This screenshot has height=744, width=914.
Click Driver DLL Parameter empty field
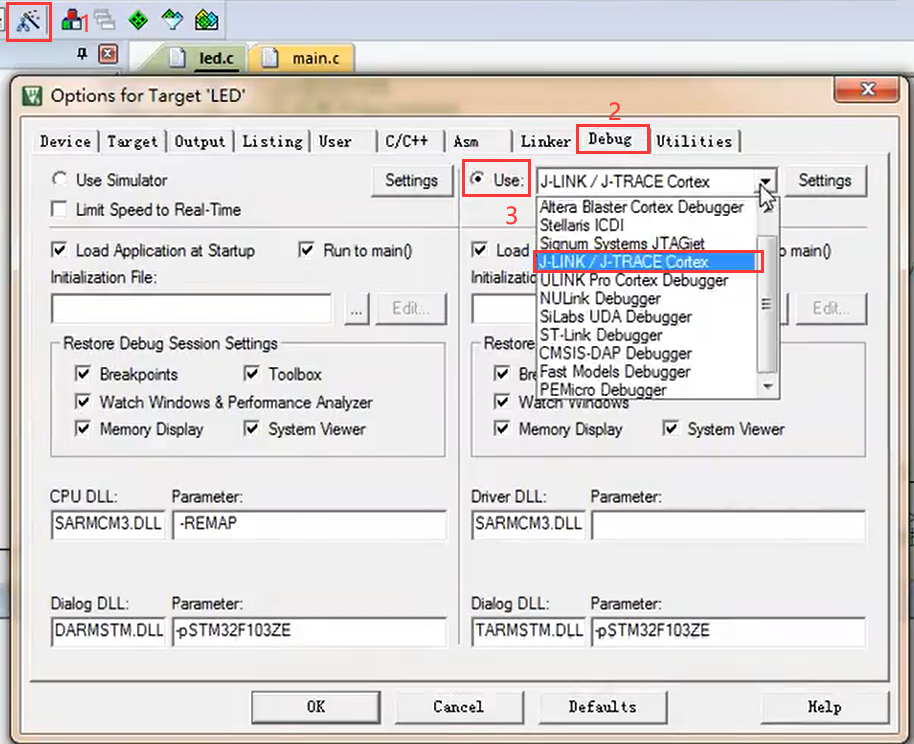(728, 525)
